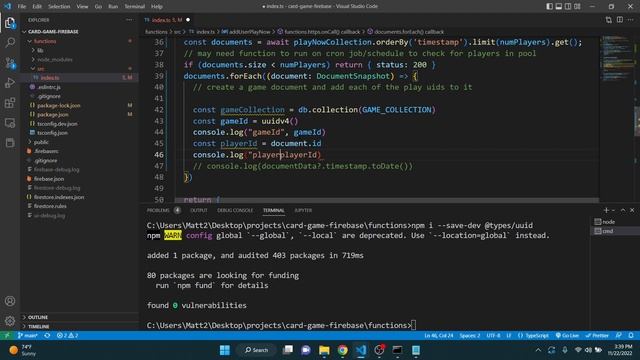Select the index.ts editor tab
Image resolution: width=640 pixels, height=360 pixels.
point(167,20)
